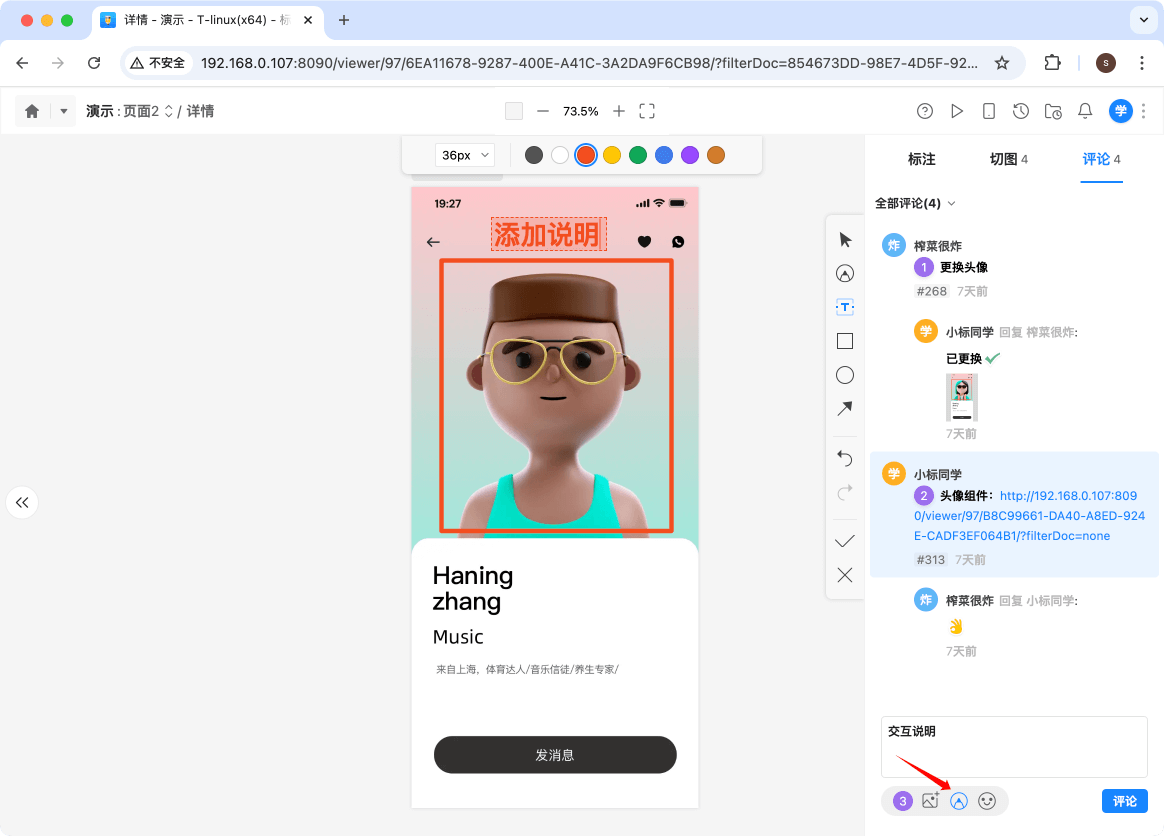Click the image attachment icon in comment box
Screen dimensions: 1164x836
(x=930, y=801)
